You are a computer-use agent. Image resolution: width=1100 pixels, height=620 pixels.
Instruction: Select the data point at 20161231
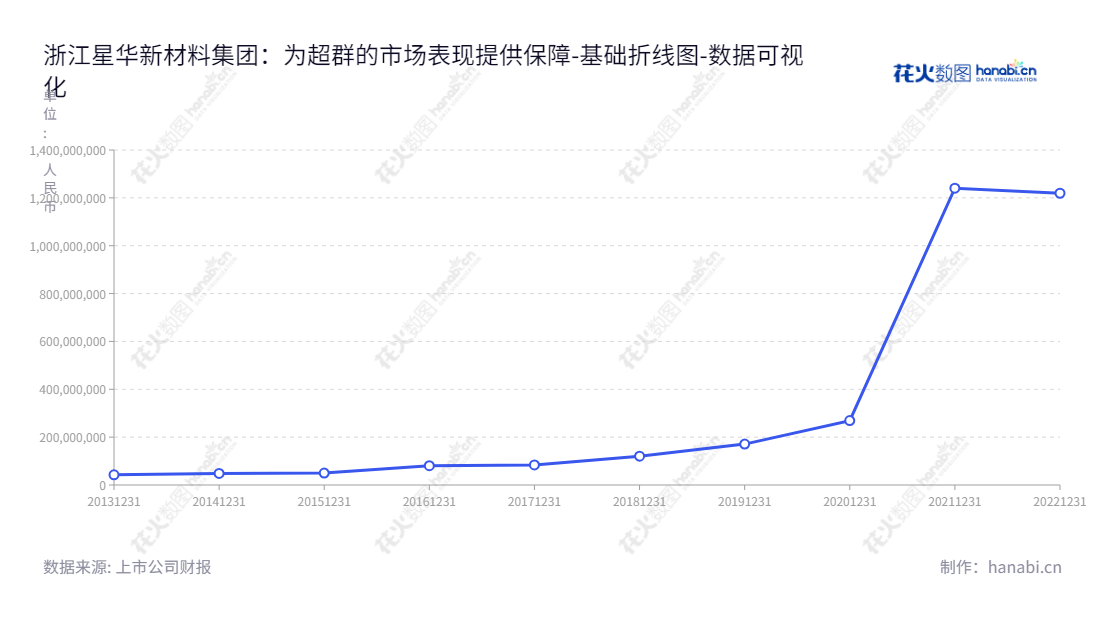(429, 466)
